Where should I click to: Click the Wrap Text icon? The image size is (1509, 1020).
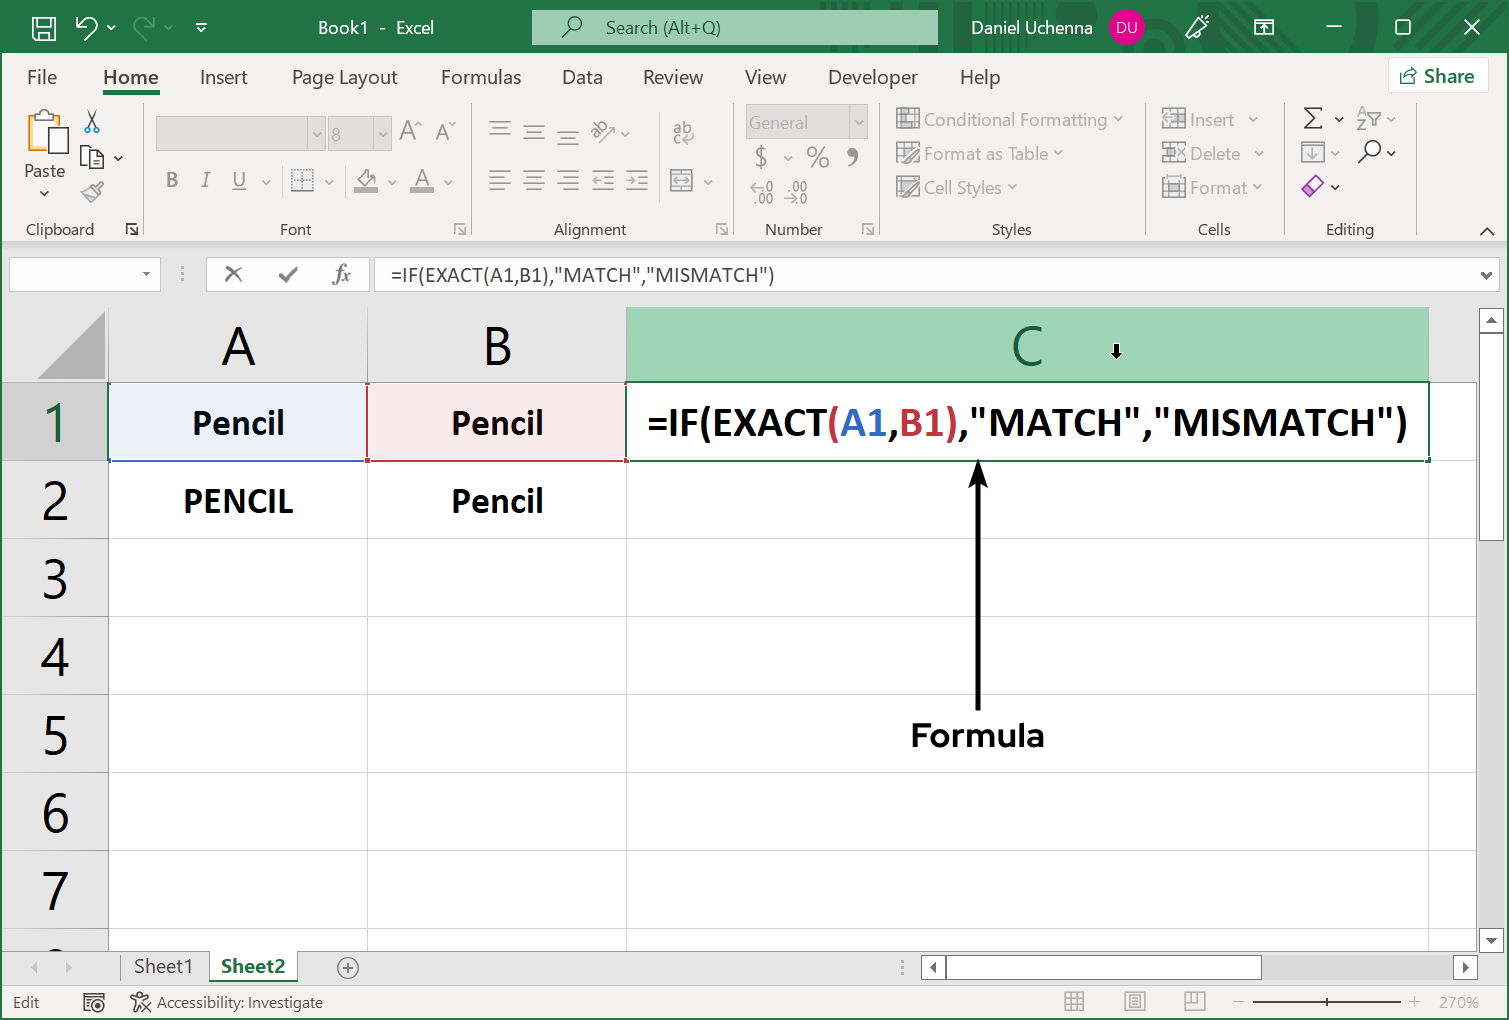pyautogui.click(x=683, y=131)
